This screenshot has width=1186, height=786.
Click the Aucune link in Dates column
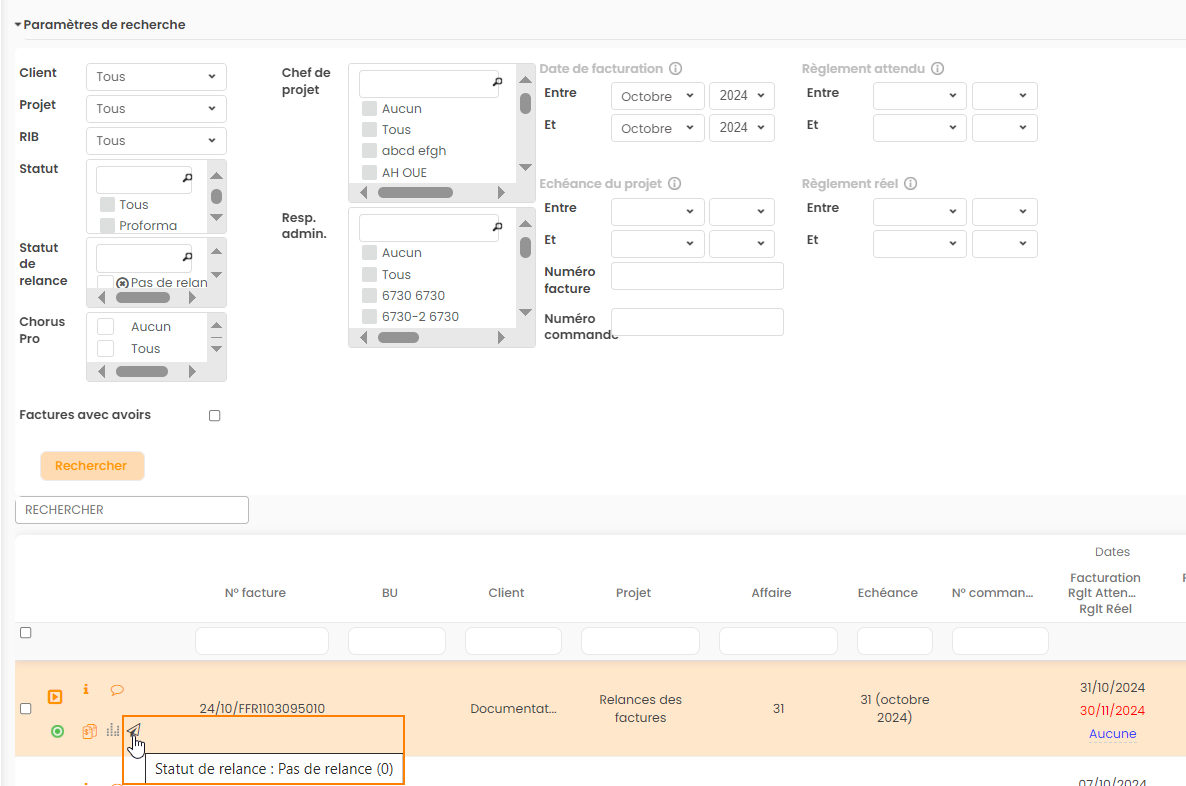(x=1112, y=734)
